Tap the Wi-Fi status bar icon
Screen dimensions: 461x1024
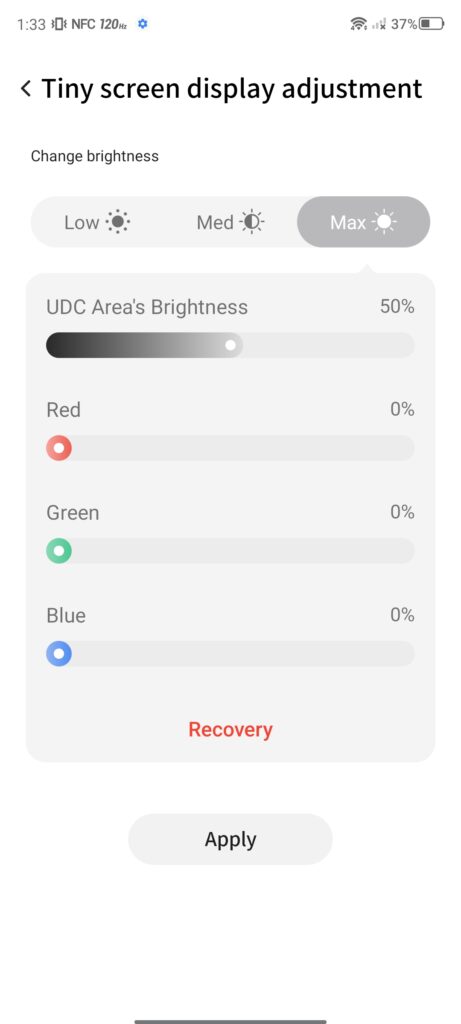(x=358, y=24)
